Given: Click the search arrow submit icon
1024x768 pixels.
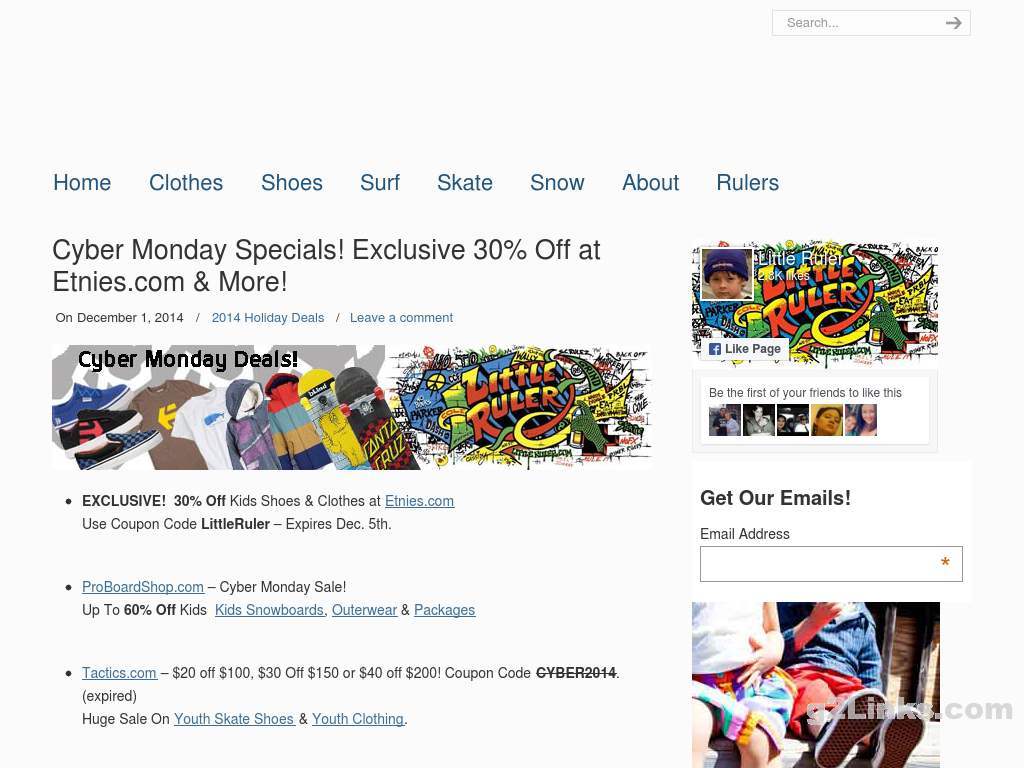Looking at the screenshot, I should click(953, 23).
